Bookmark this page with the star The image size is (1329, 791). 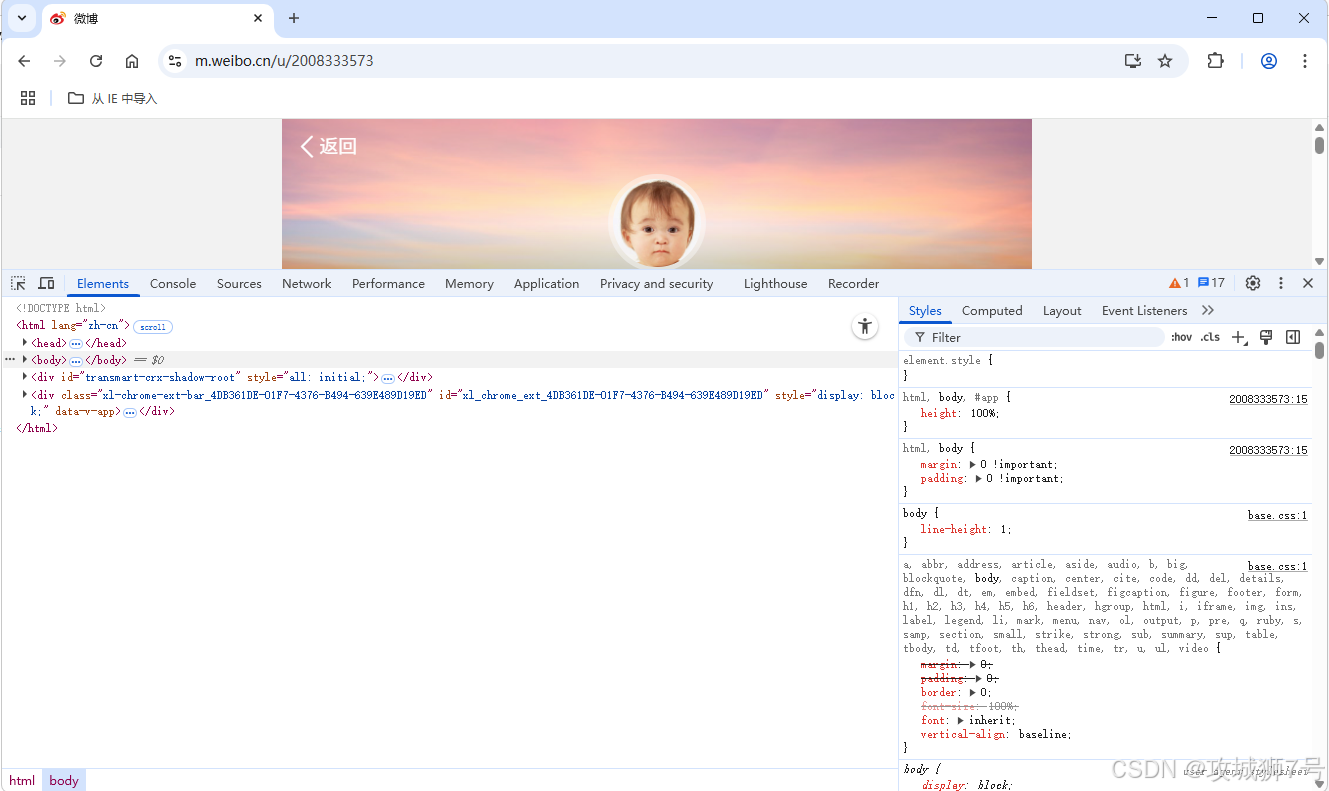coord(1165,61)
